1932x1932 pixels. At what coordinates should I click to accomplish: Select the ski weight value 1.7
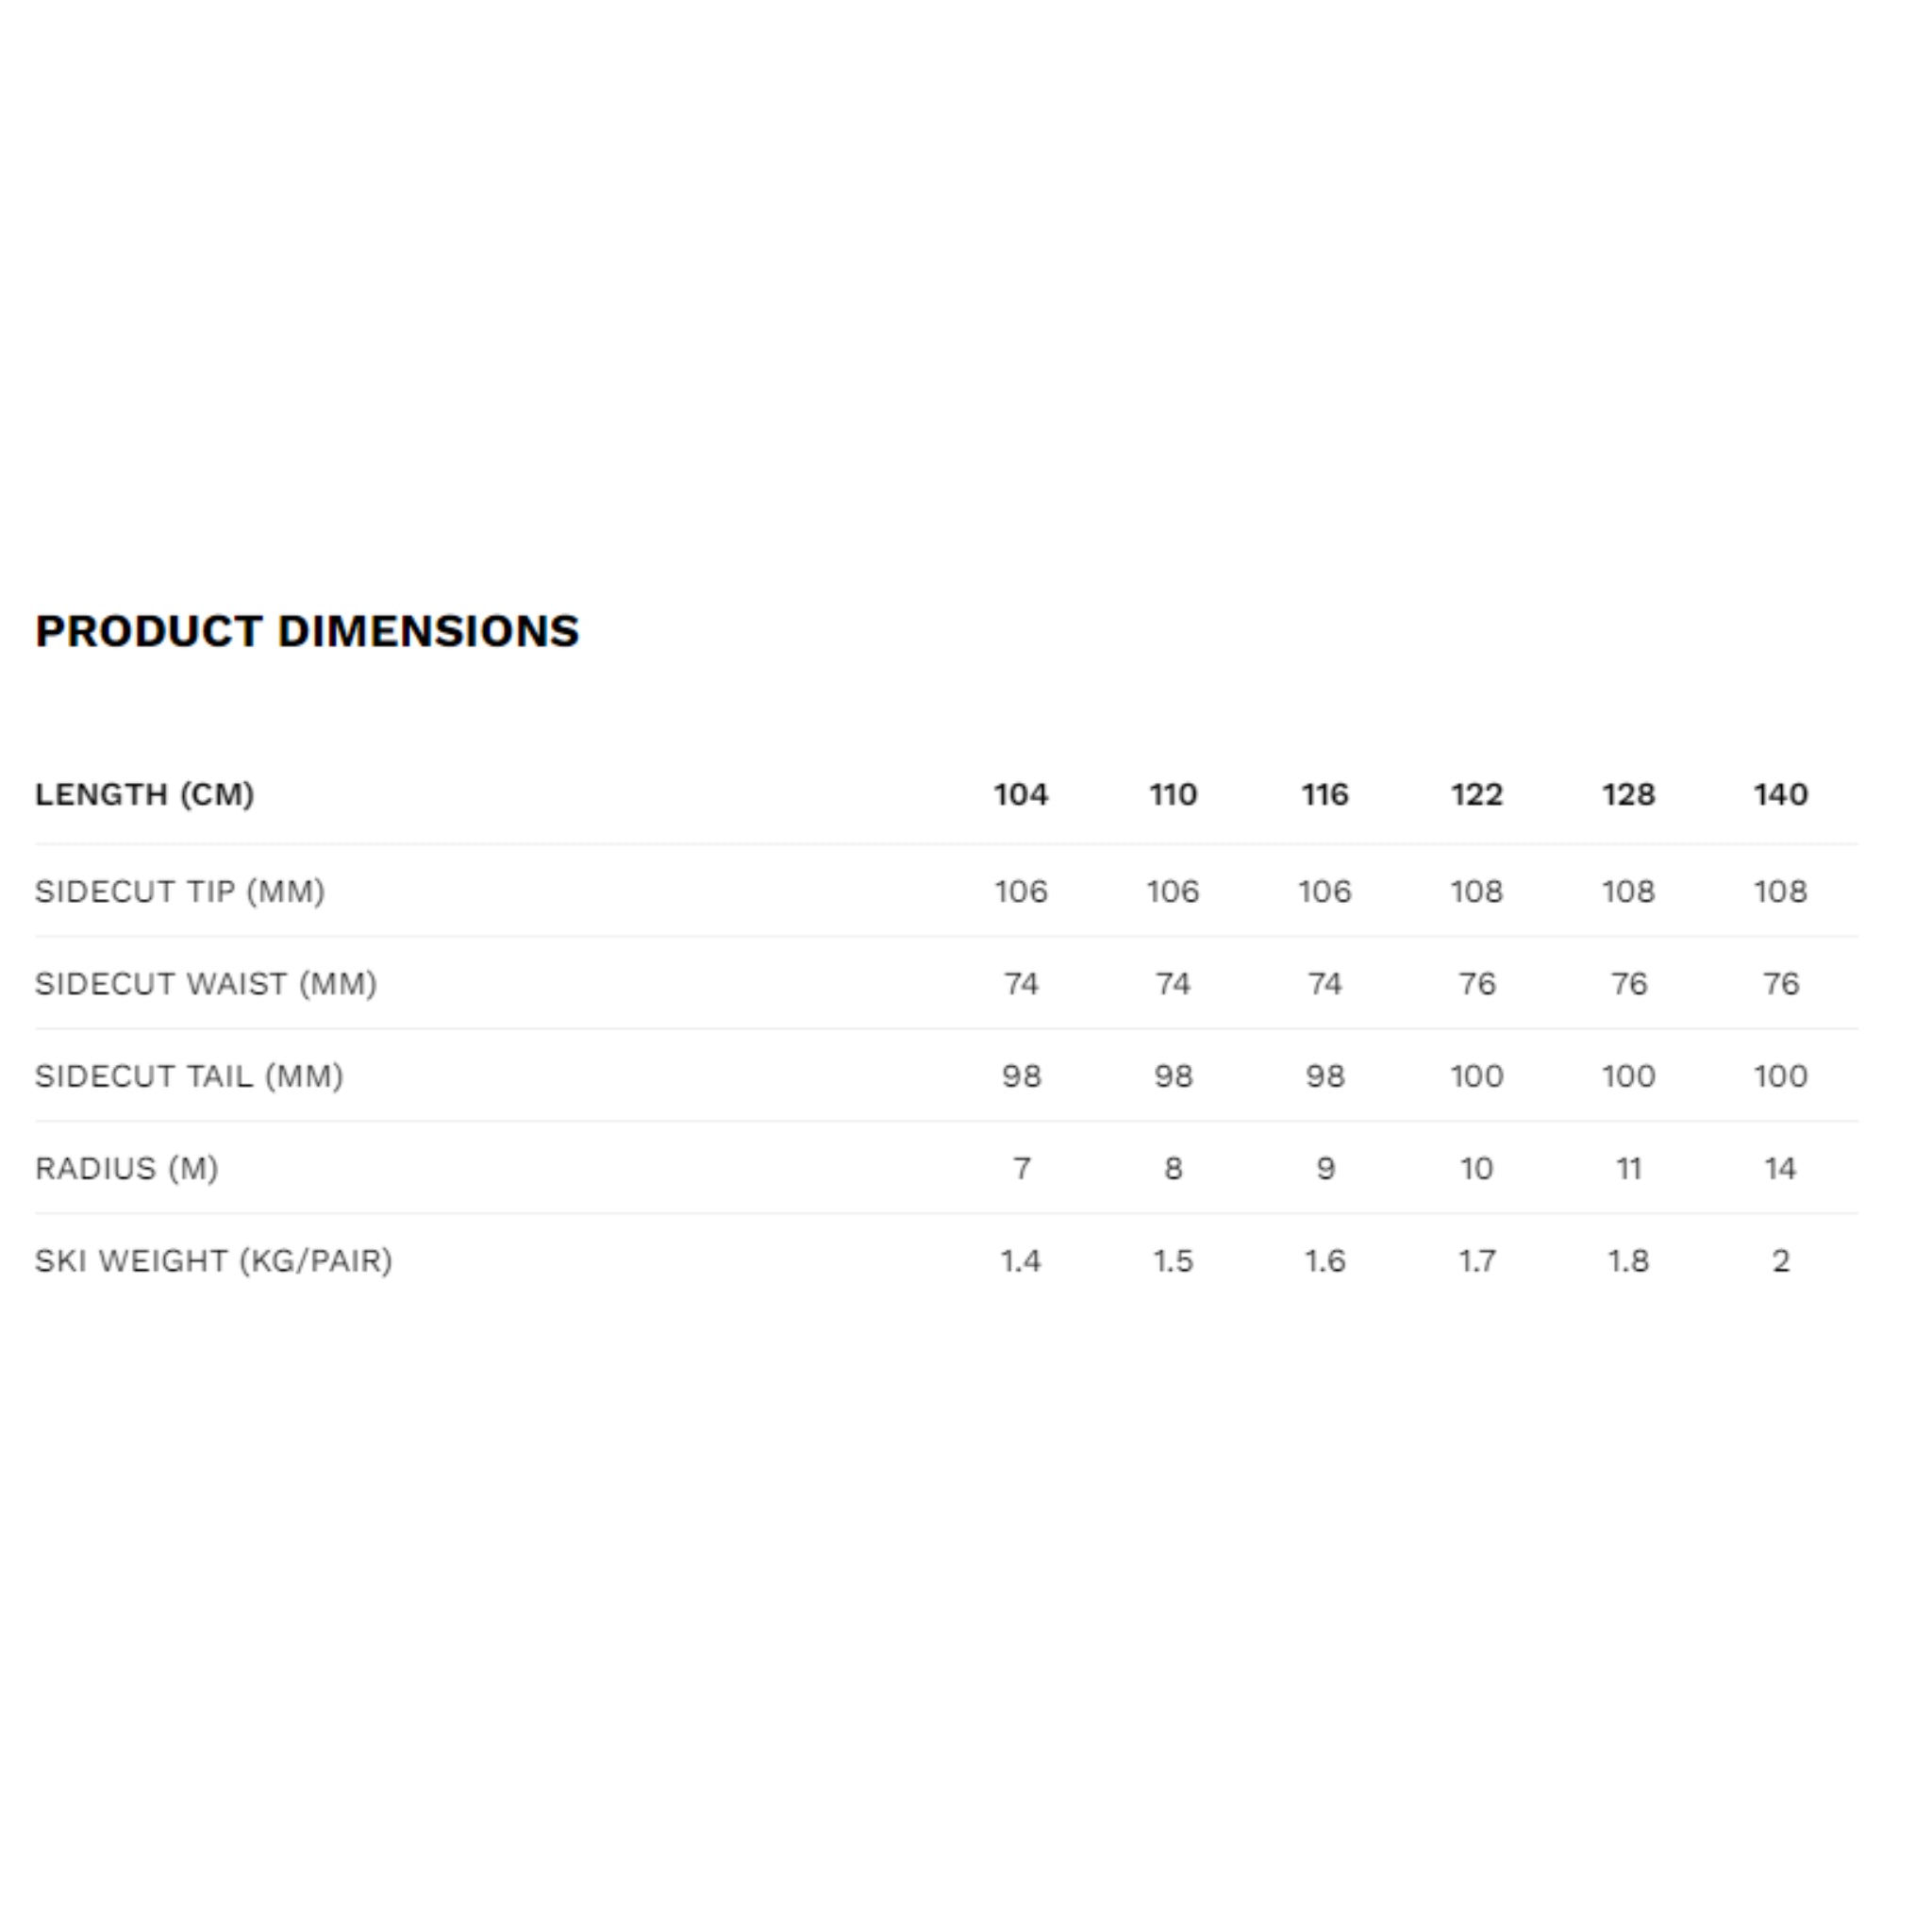pos(1476,1260)
